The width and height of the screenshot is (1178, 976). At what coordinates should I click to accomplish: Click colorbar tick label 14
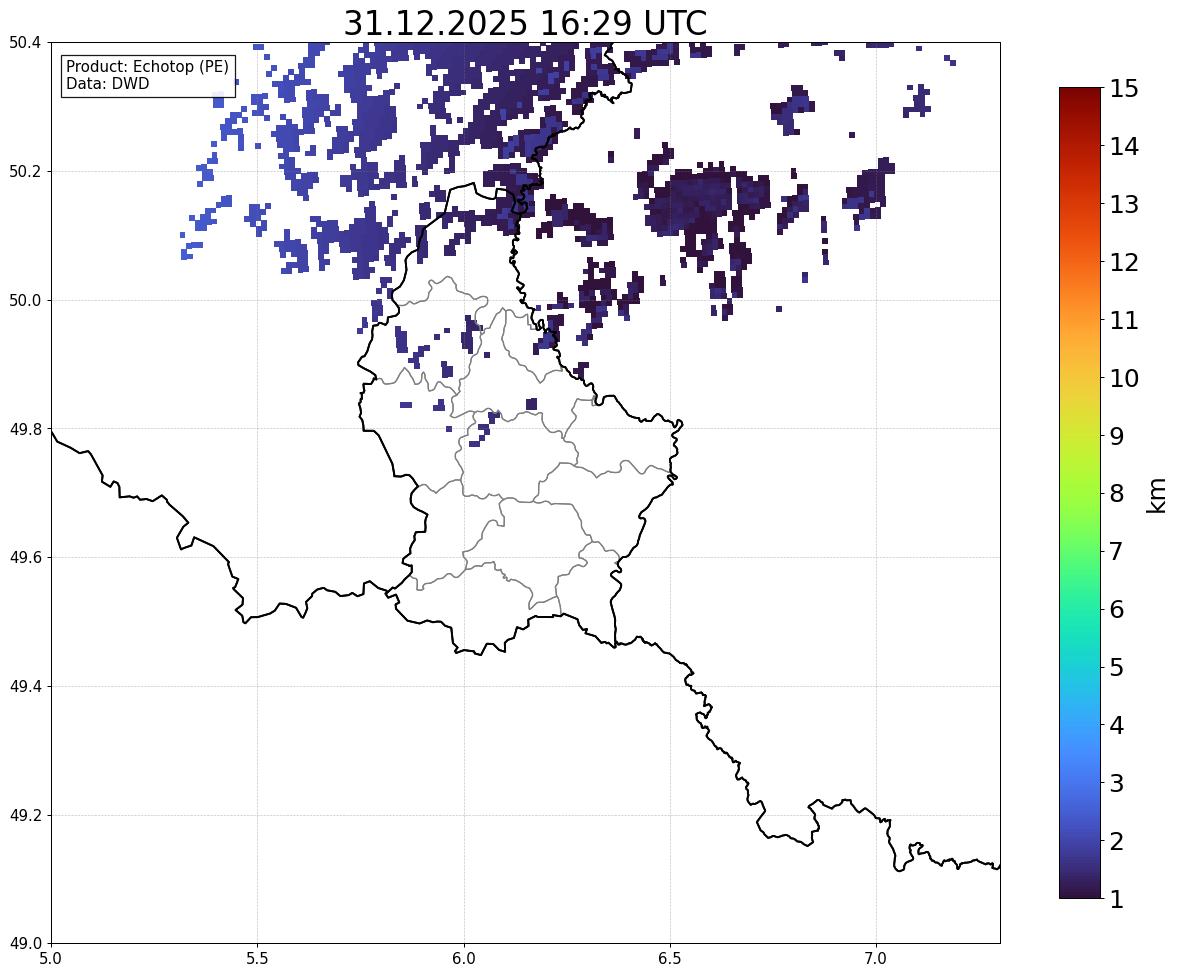pyautogui.click(x=1124, y=147)
